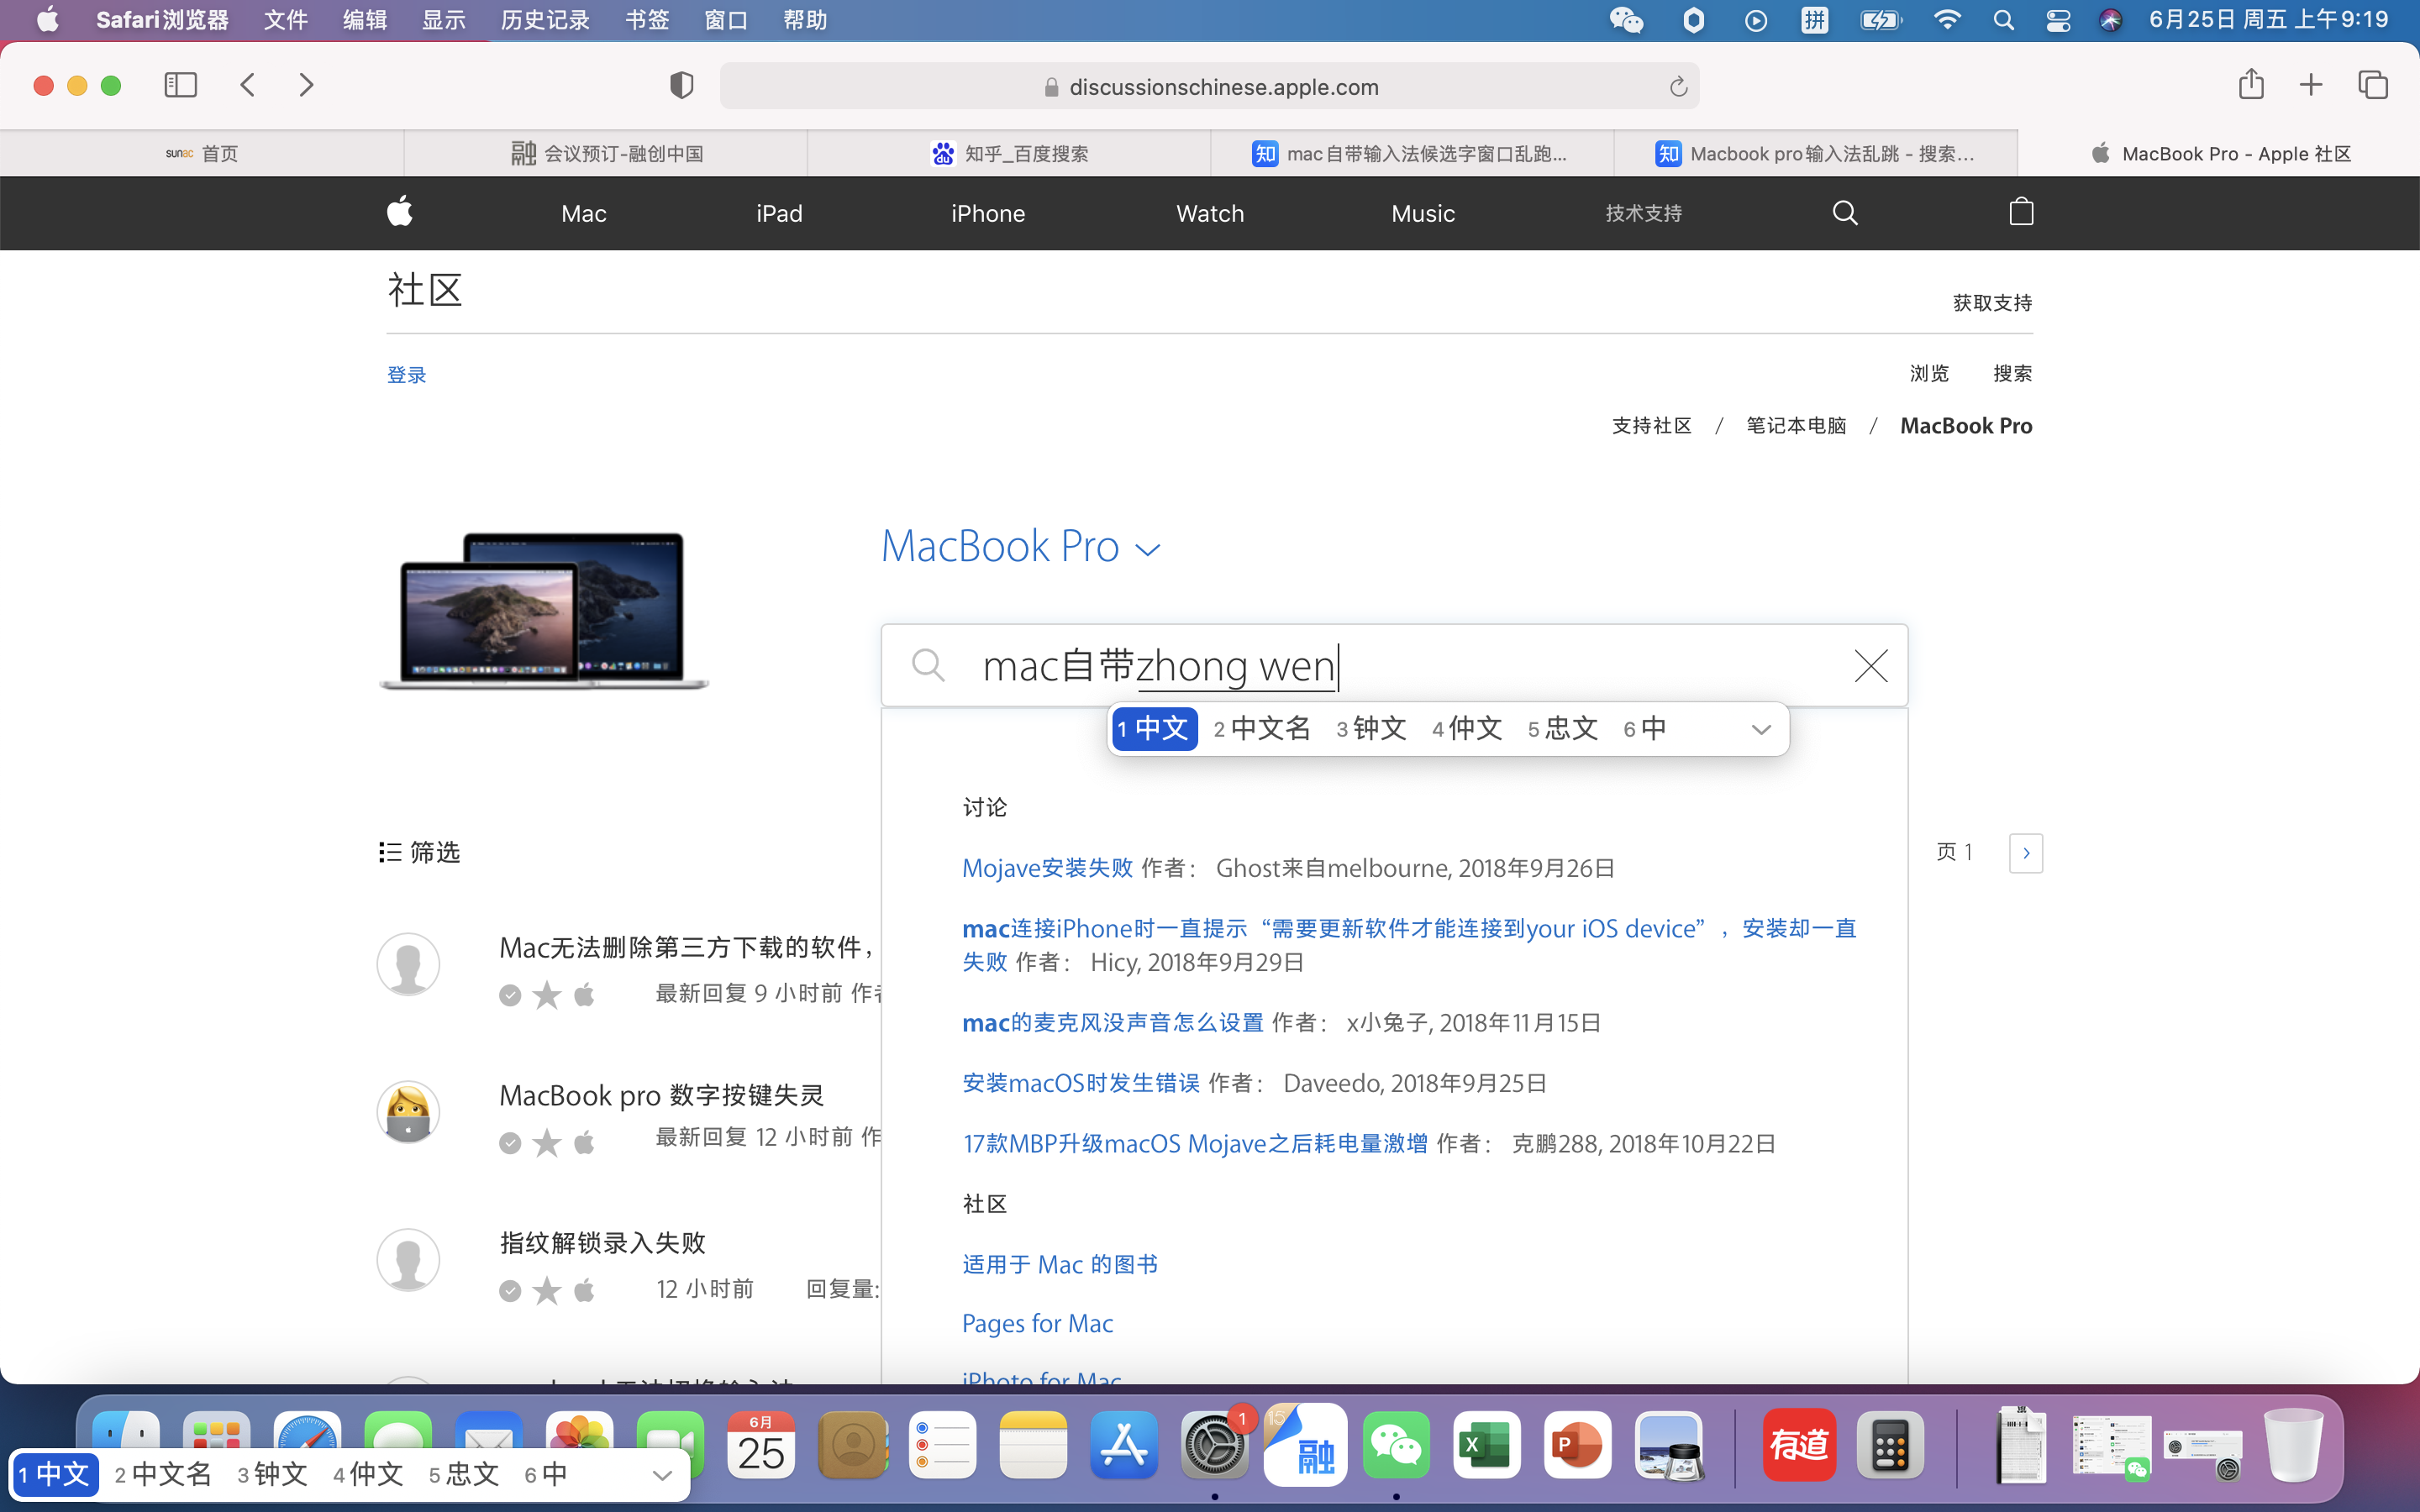This screenshot has width=2420, height=1512.
Task: Expand more IME candidates under search
Action: click(1761, 729)
